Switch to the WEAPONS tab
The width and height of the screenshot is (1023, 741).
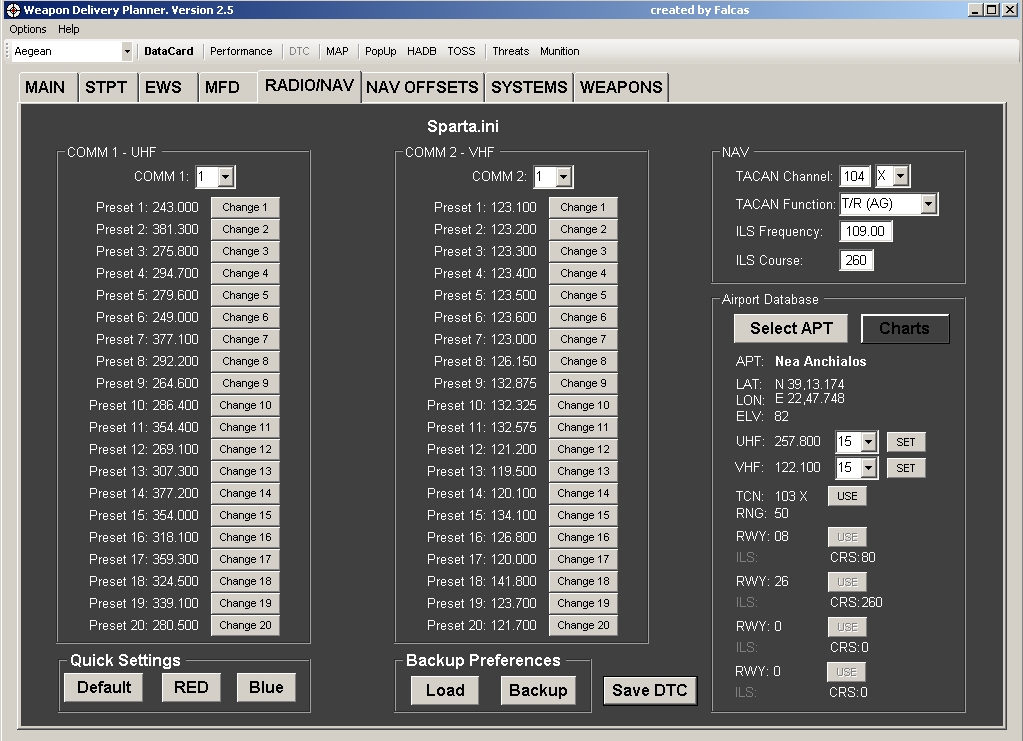point(621,87)
